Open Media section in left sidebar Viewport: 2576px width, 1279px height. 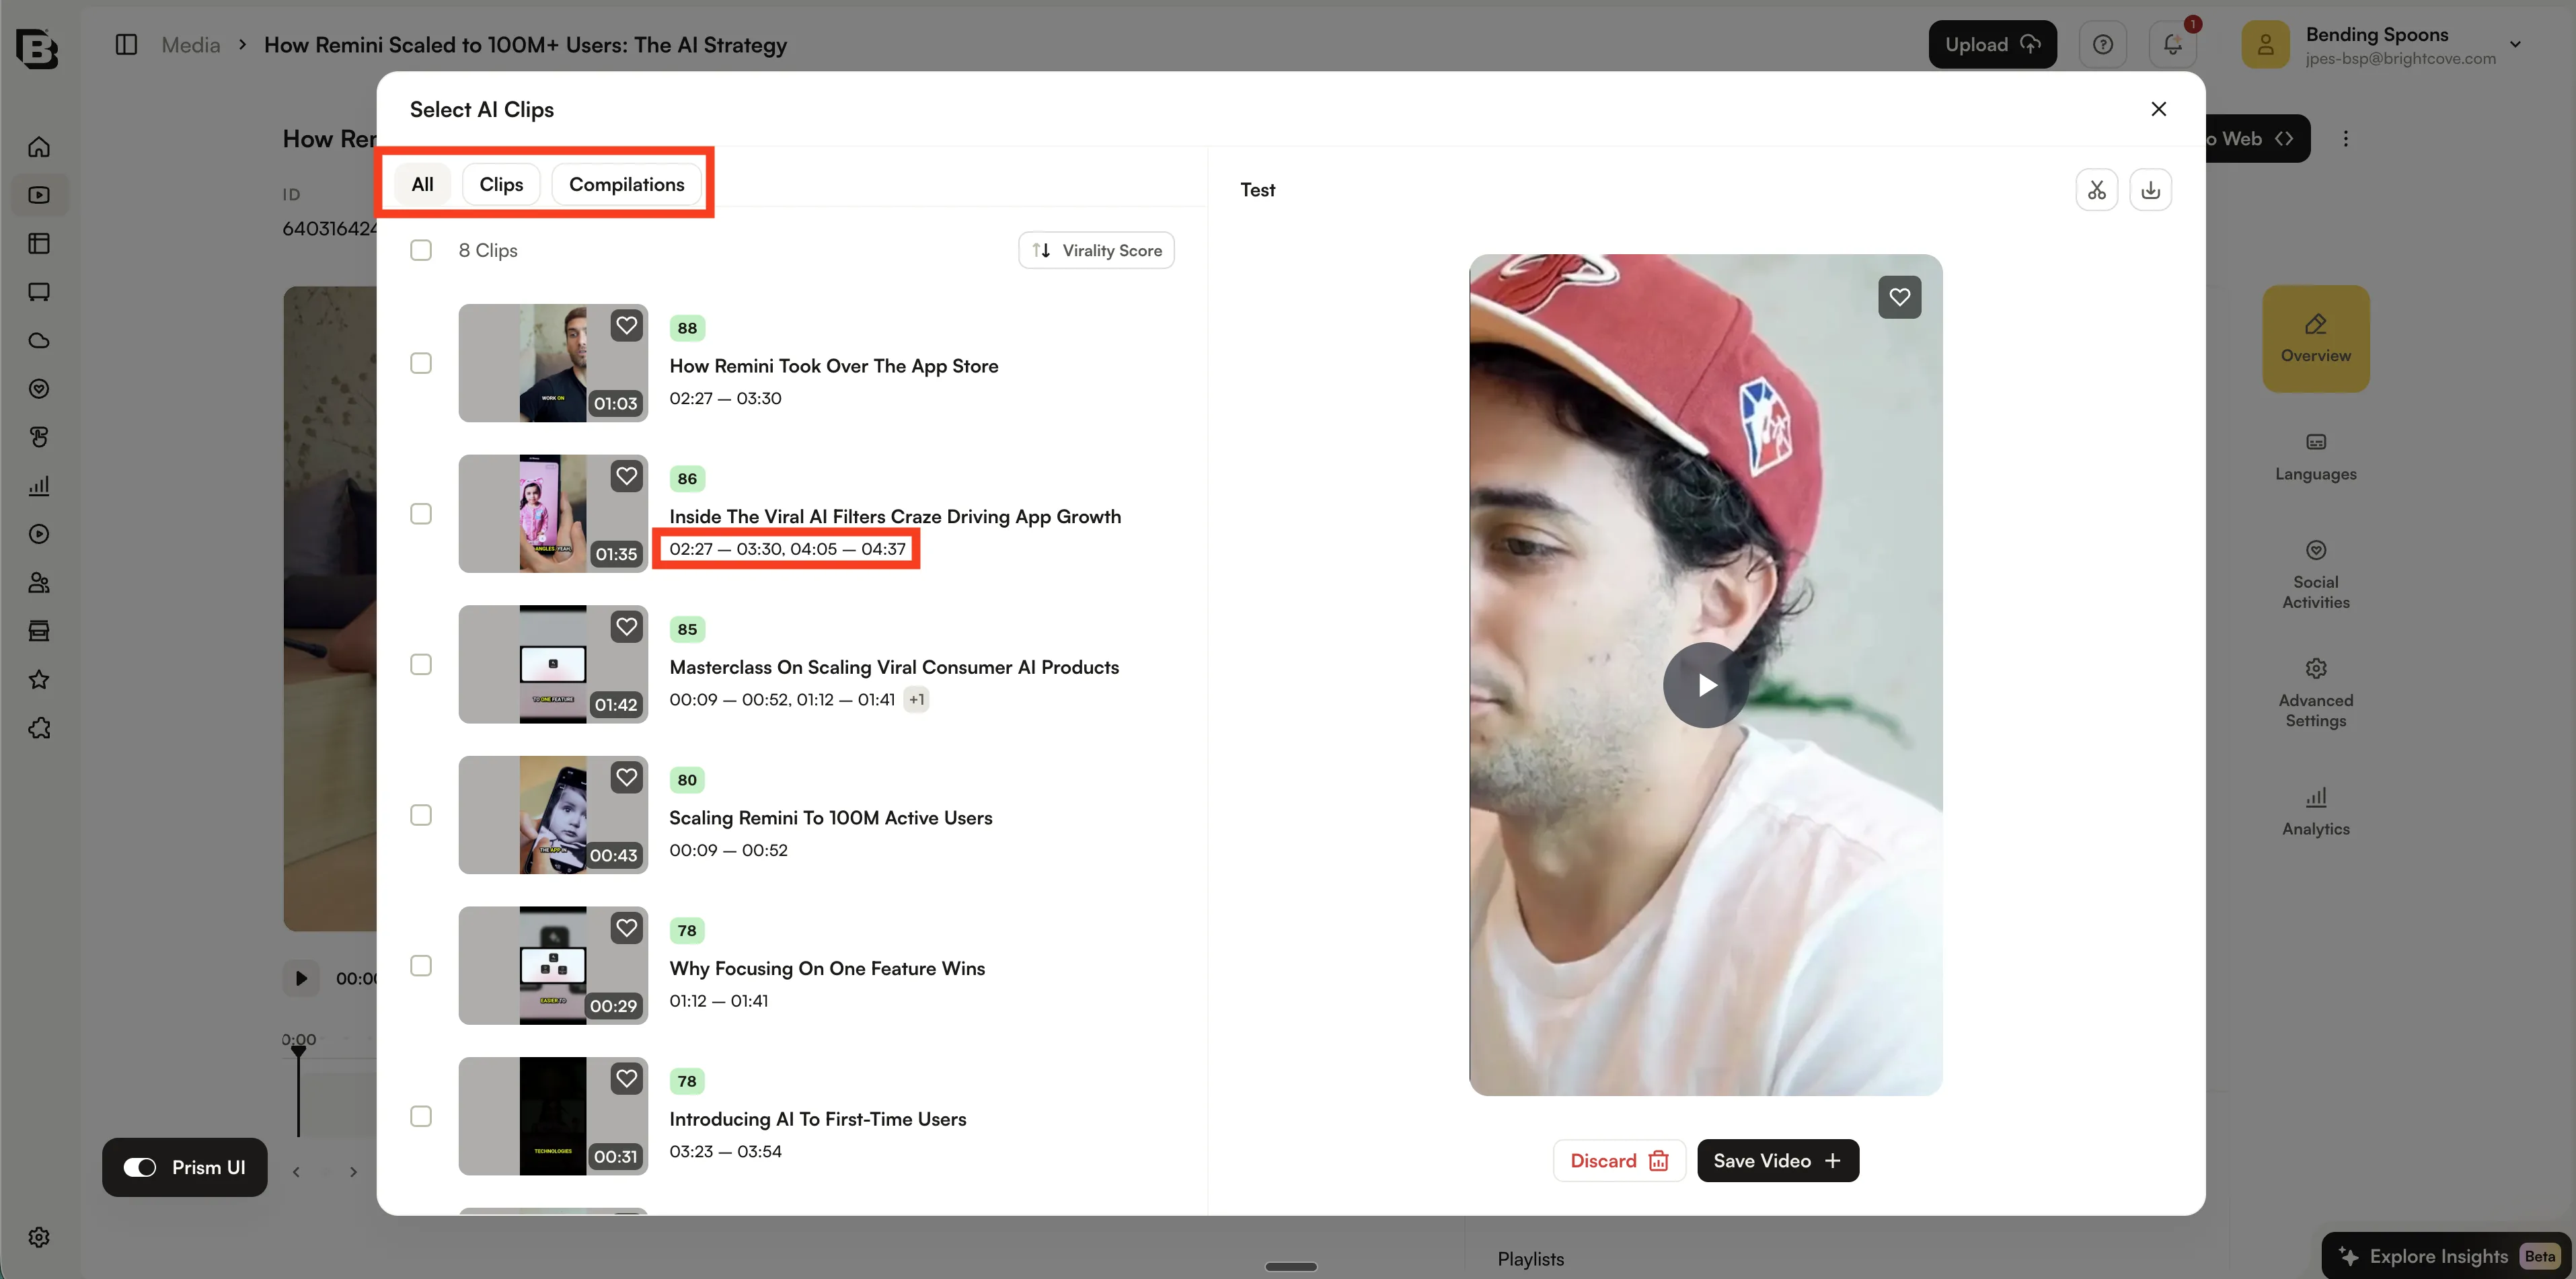[39, 195]
